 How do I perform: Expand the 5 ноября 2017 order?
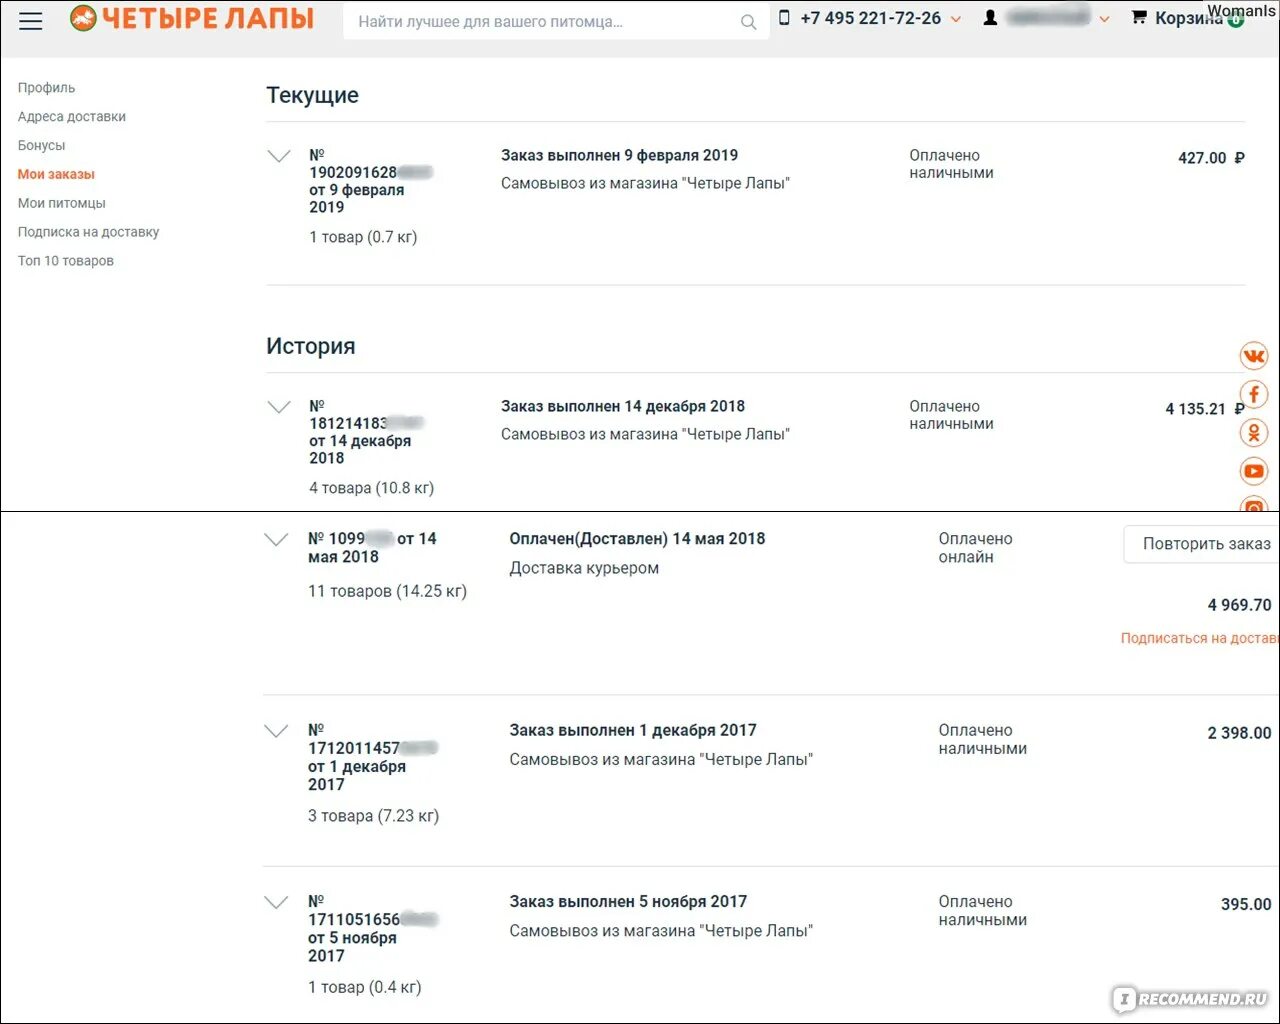point(276,902)
